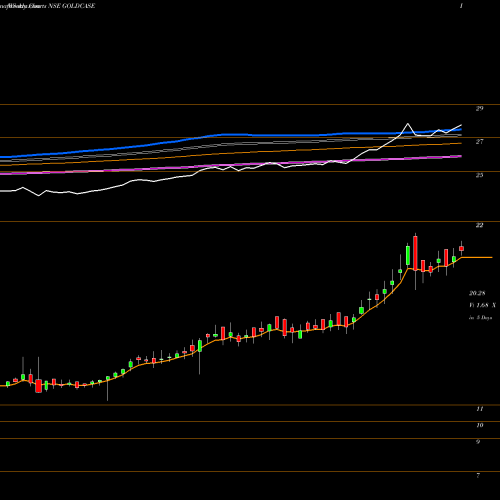Click the 'NSE GOLDCASE' chart title
The image size is (500, 500).
(x=72, y=6)
